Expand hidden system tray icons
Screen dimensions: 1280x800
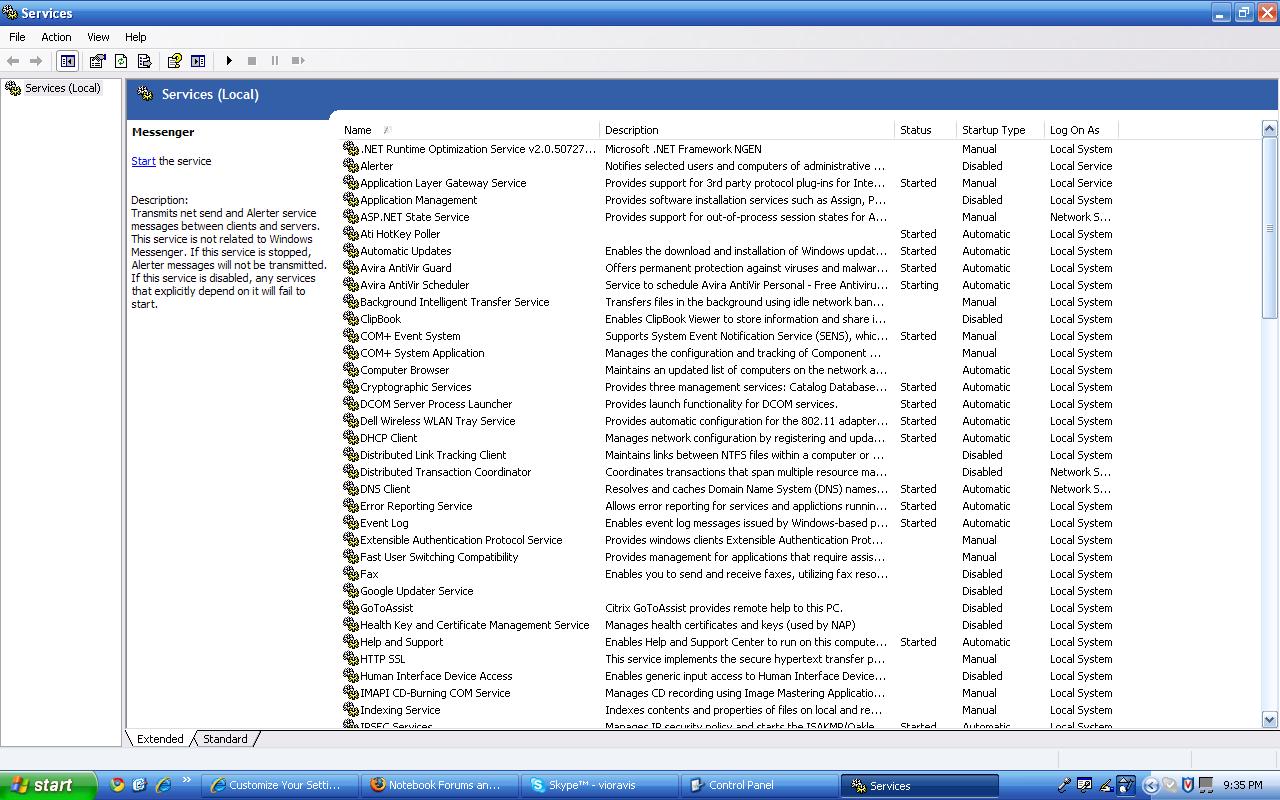click(1149, 785)
